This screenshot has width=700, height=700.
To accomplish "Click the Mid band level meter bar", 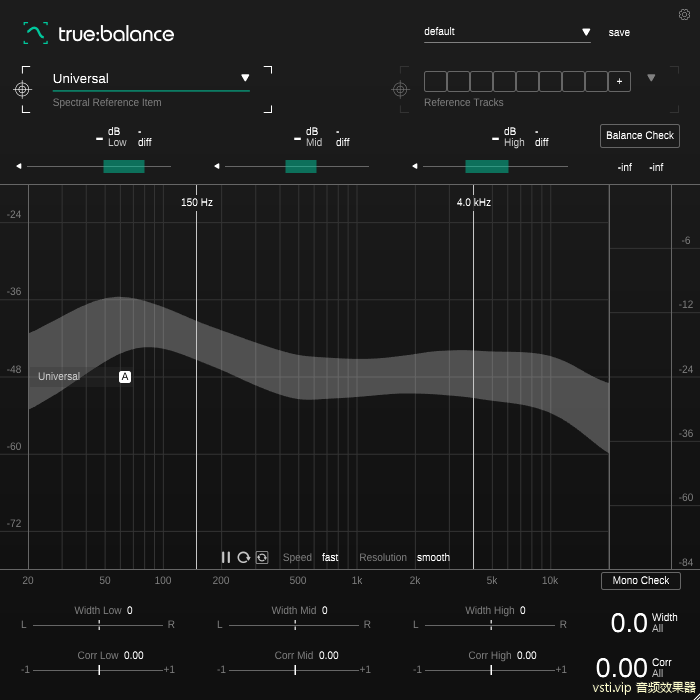I will [301, 166].
